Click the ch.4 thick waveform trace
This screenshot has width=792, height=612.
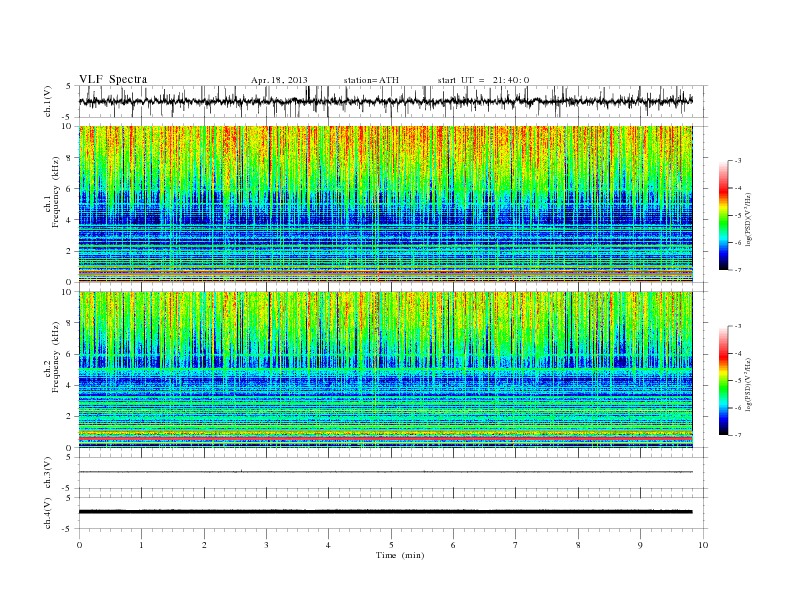[385, 512]
